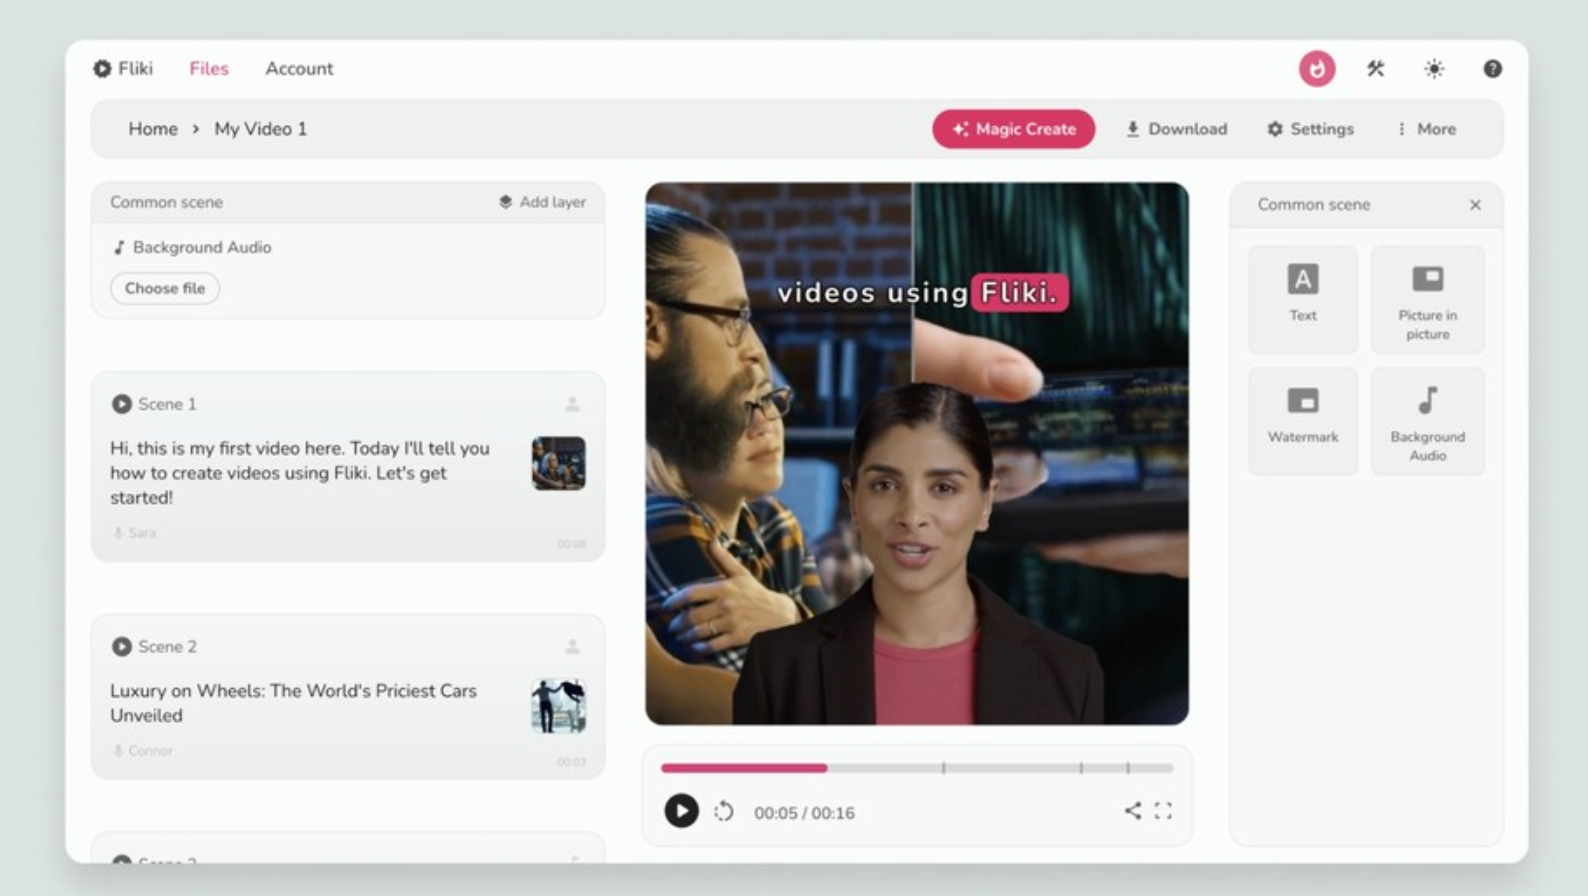Screen dimensions: 1588x896
Task: Play Scene 2 with its play icon
Action: pyautogui.click(x=121, y=647)
